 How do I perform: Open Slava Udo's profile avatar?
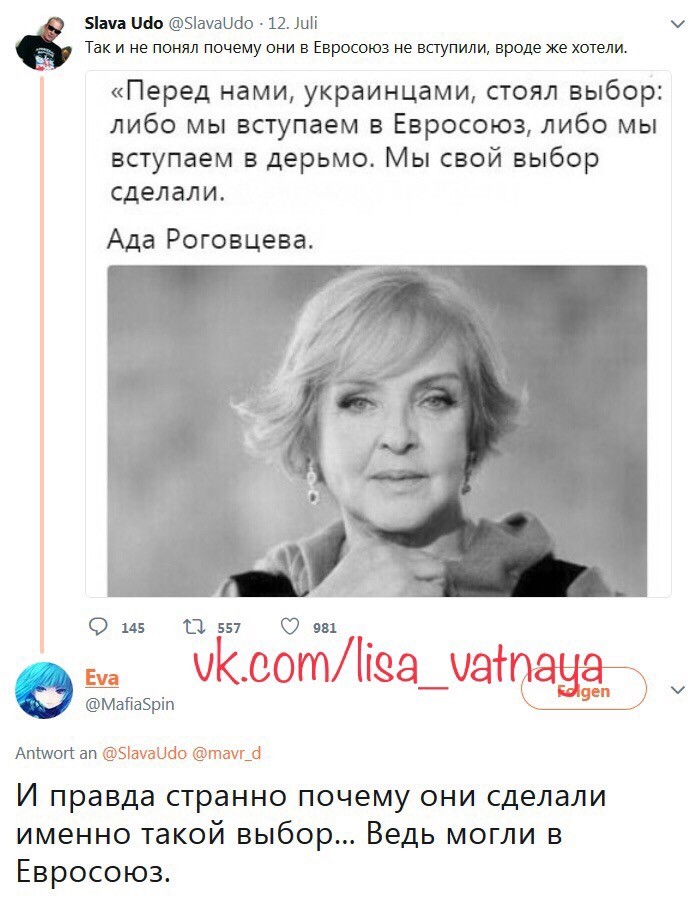[x=44, y=44]
